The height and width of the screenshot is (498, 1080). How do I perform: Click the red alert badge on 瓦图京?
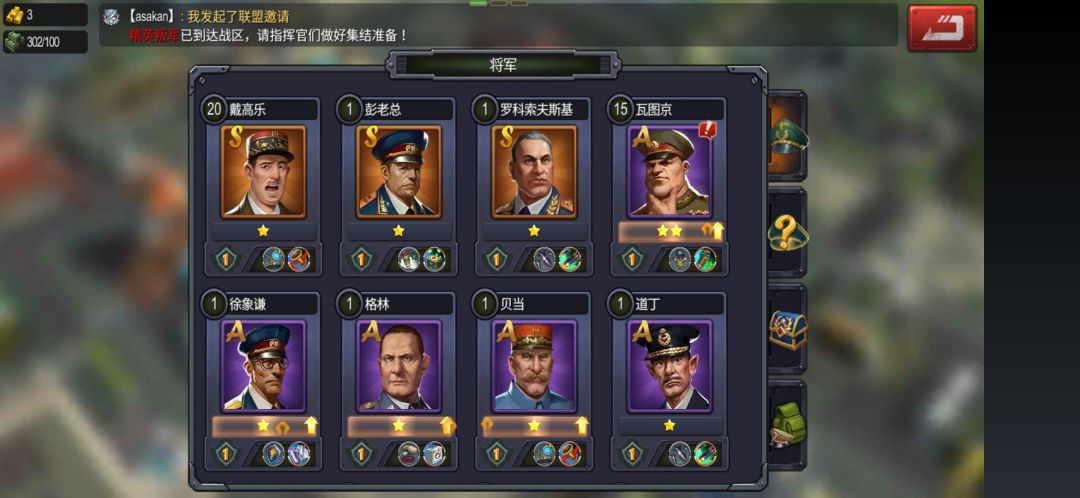point(707,129)
